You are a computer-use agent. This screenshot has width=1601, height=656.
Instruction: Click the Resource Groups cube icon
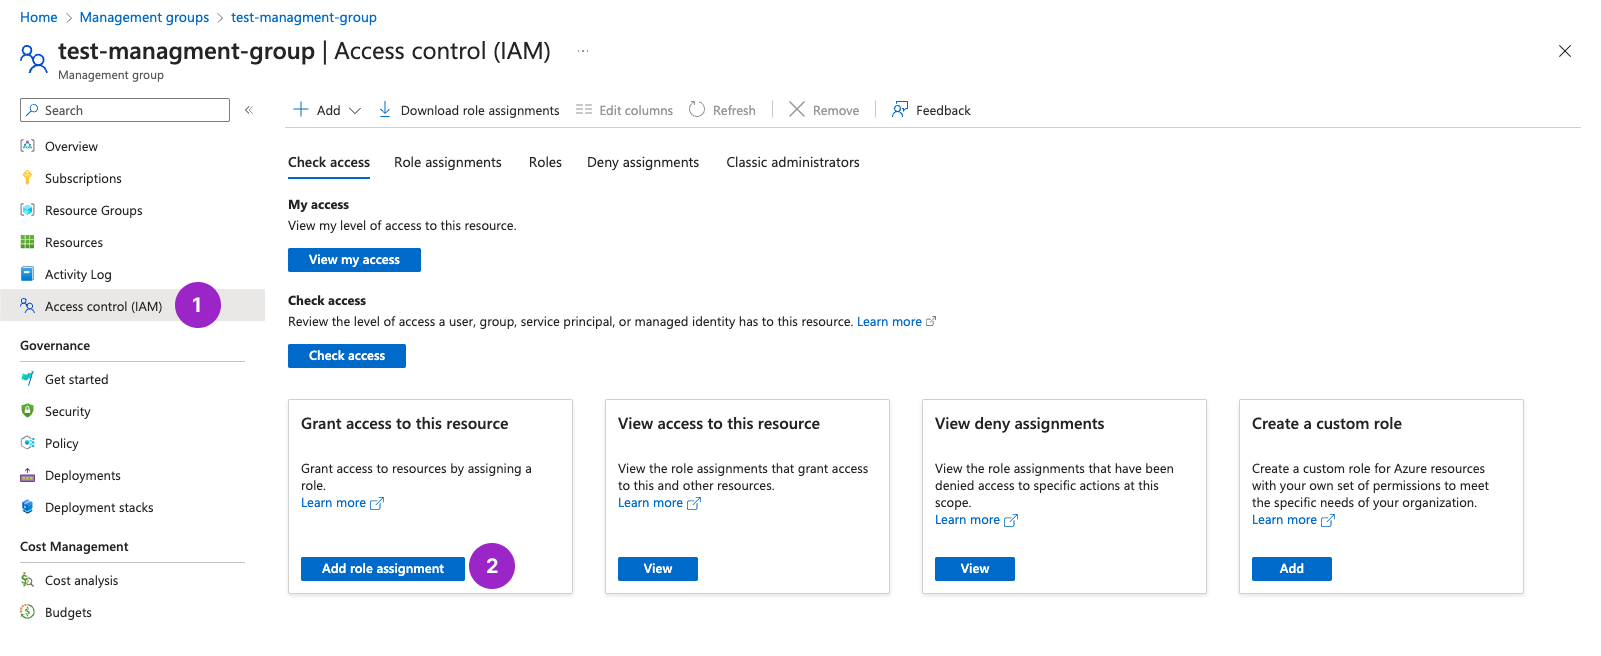tap(28, 210)
